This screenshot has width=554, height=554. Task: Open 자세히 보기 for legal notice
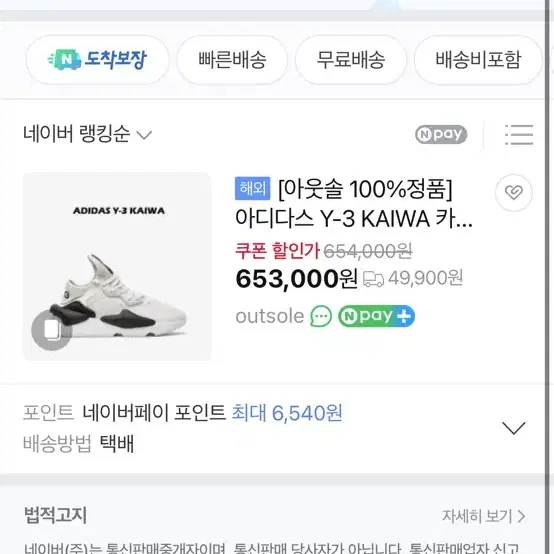[483, 516]
